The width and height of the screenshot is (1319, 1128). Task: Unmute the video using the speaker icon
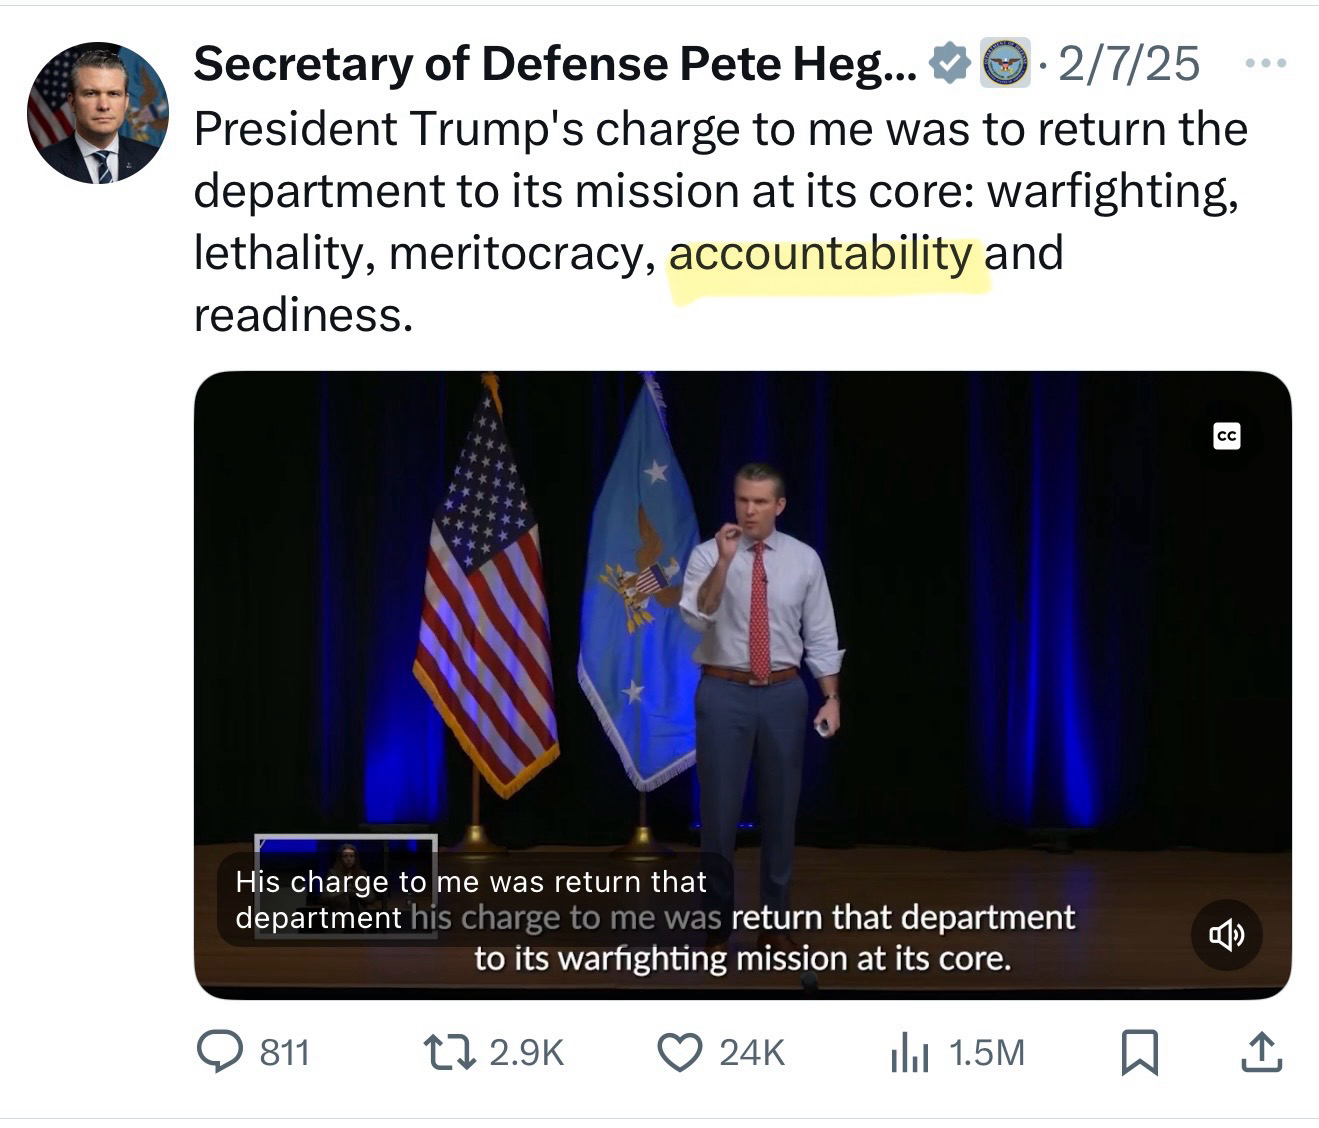click(1227, 935)
